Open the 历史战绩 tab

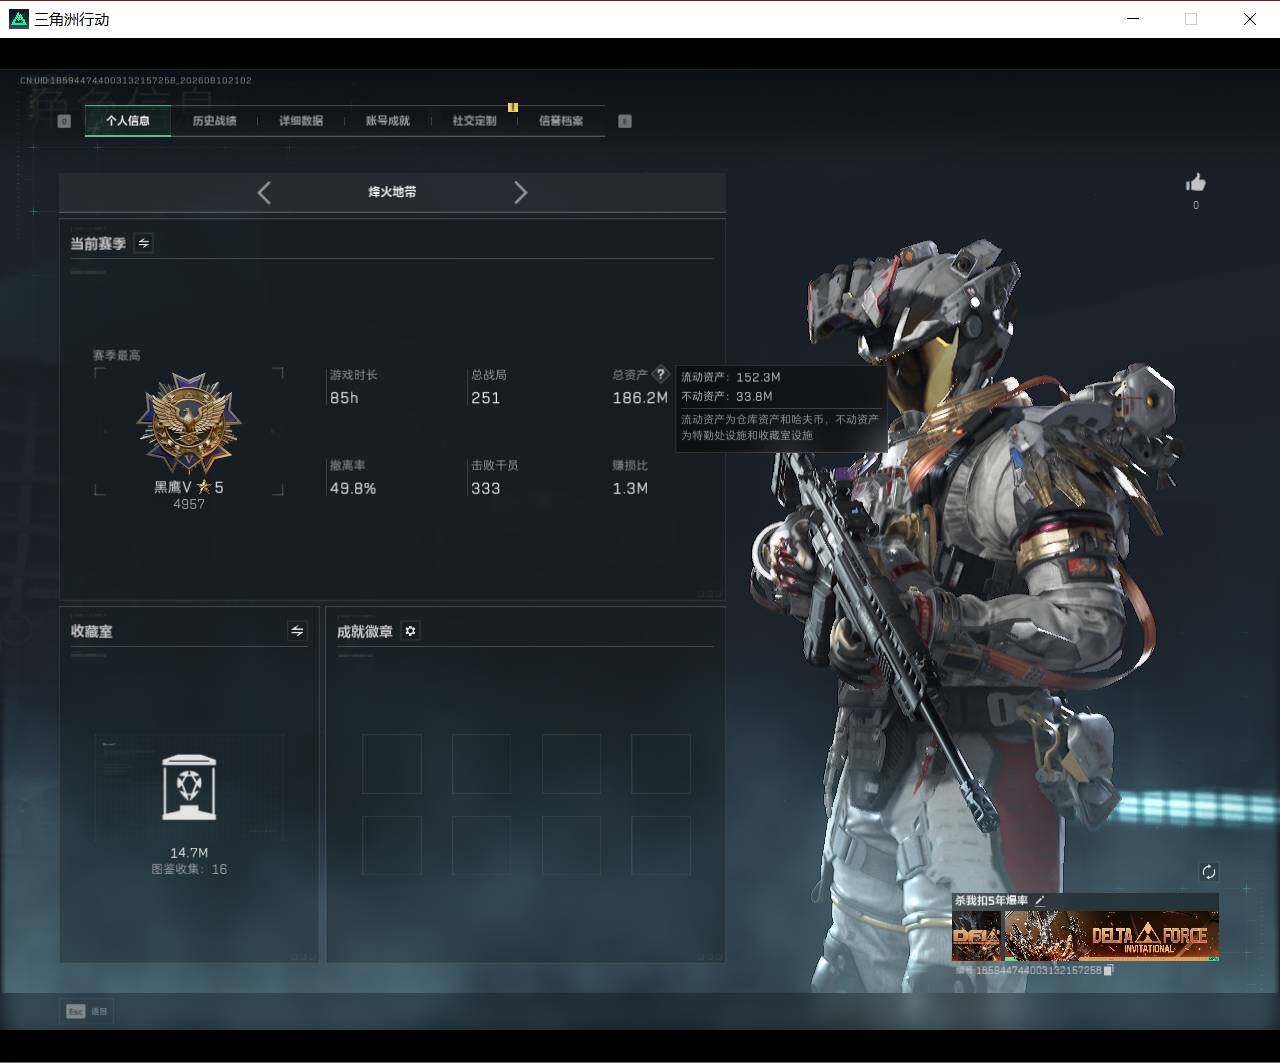(x=214, y=121)
